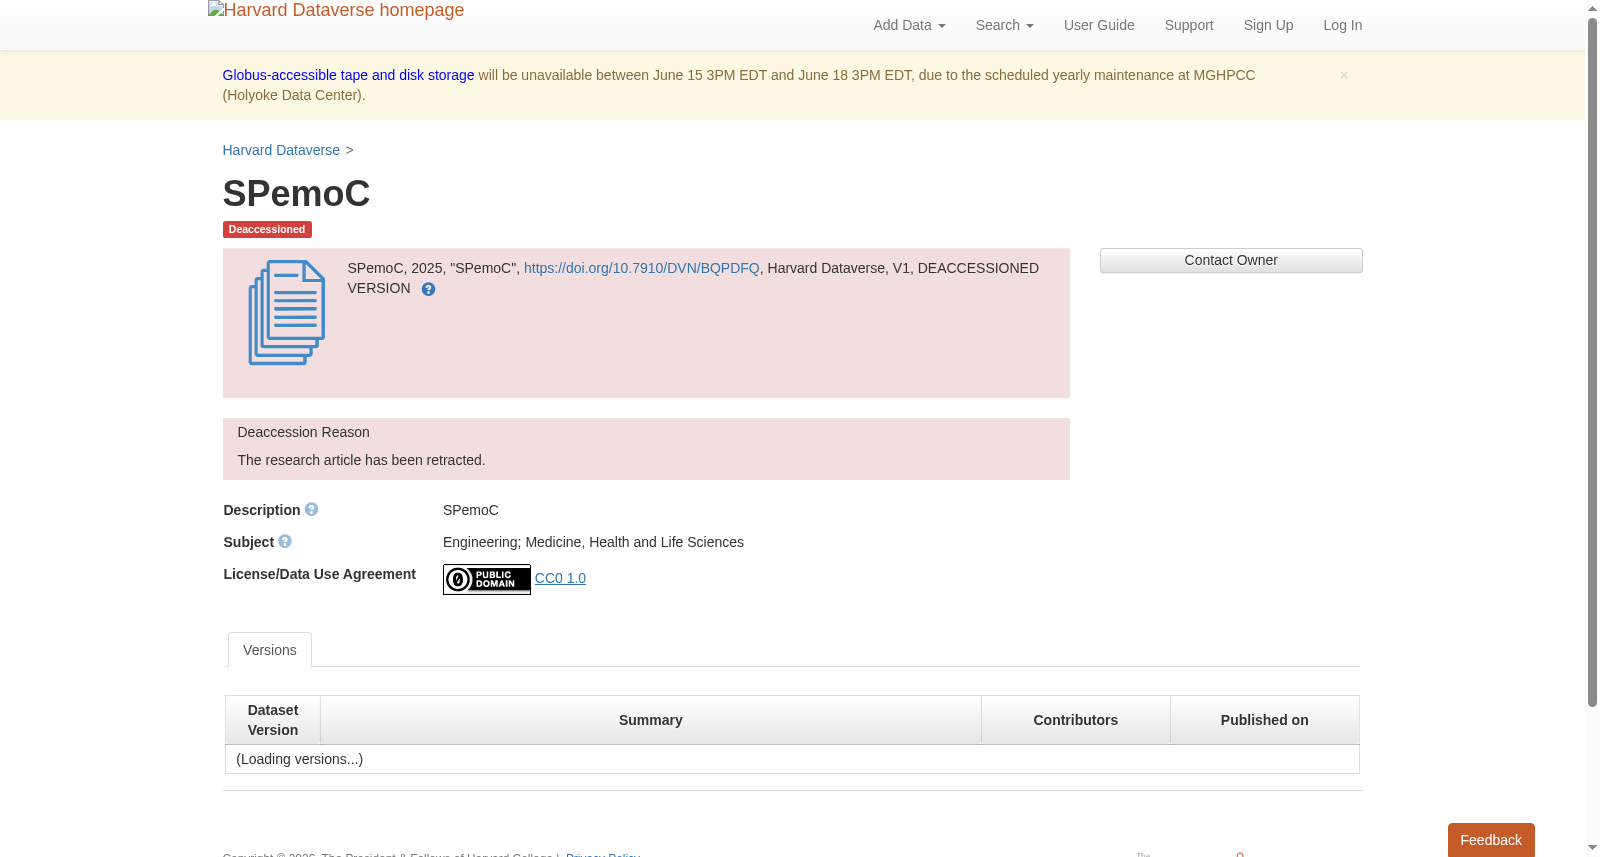Click the dataset documents icon
This screenshot has height=857, width=1600.
coord(287,313)
